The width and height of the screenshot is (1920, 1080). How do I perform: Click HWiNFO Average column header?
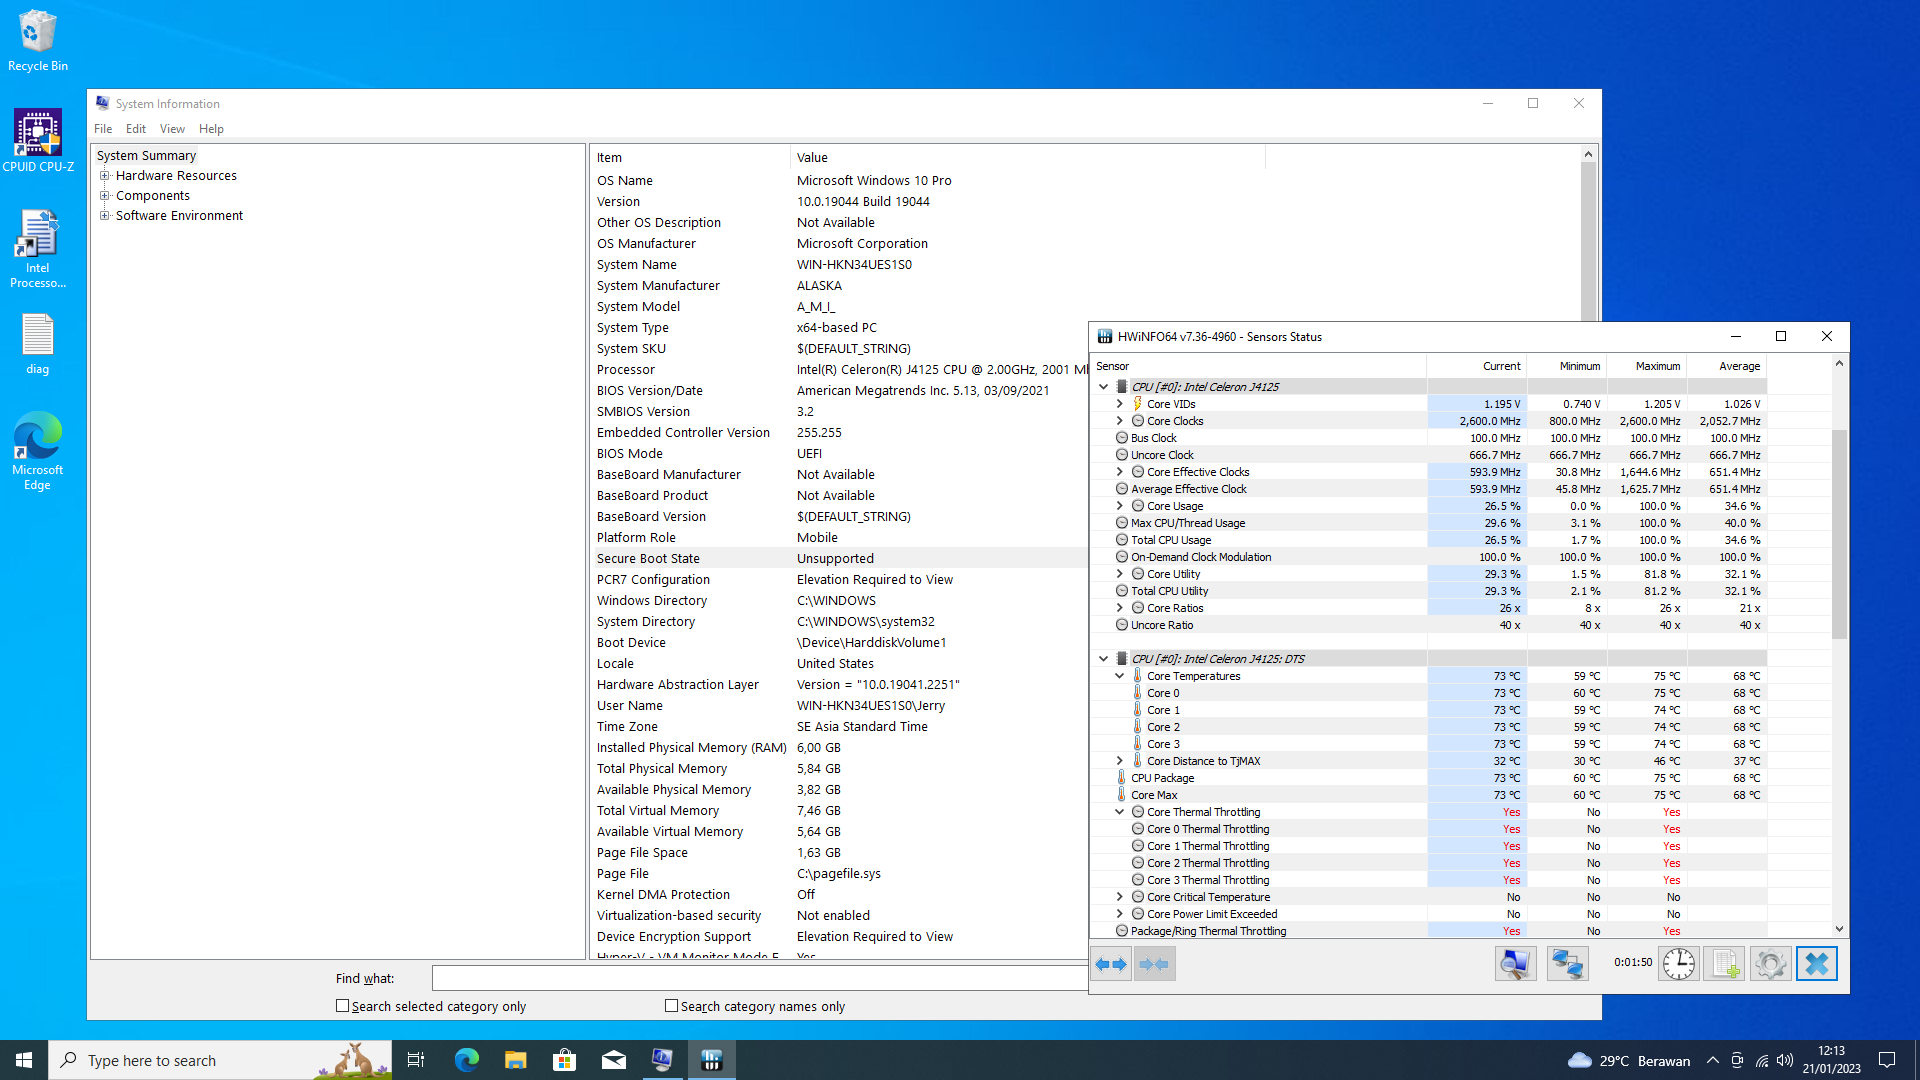(x=1726, y=366)
